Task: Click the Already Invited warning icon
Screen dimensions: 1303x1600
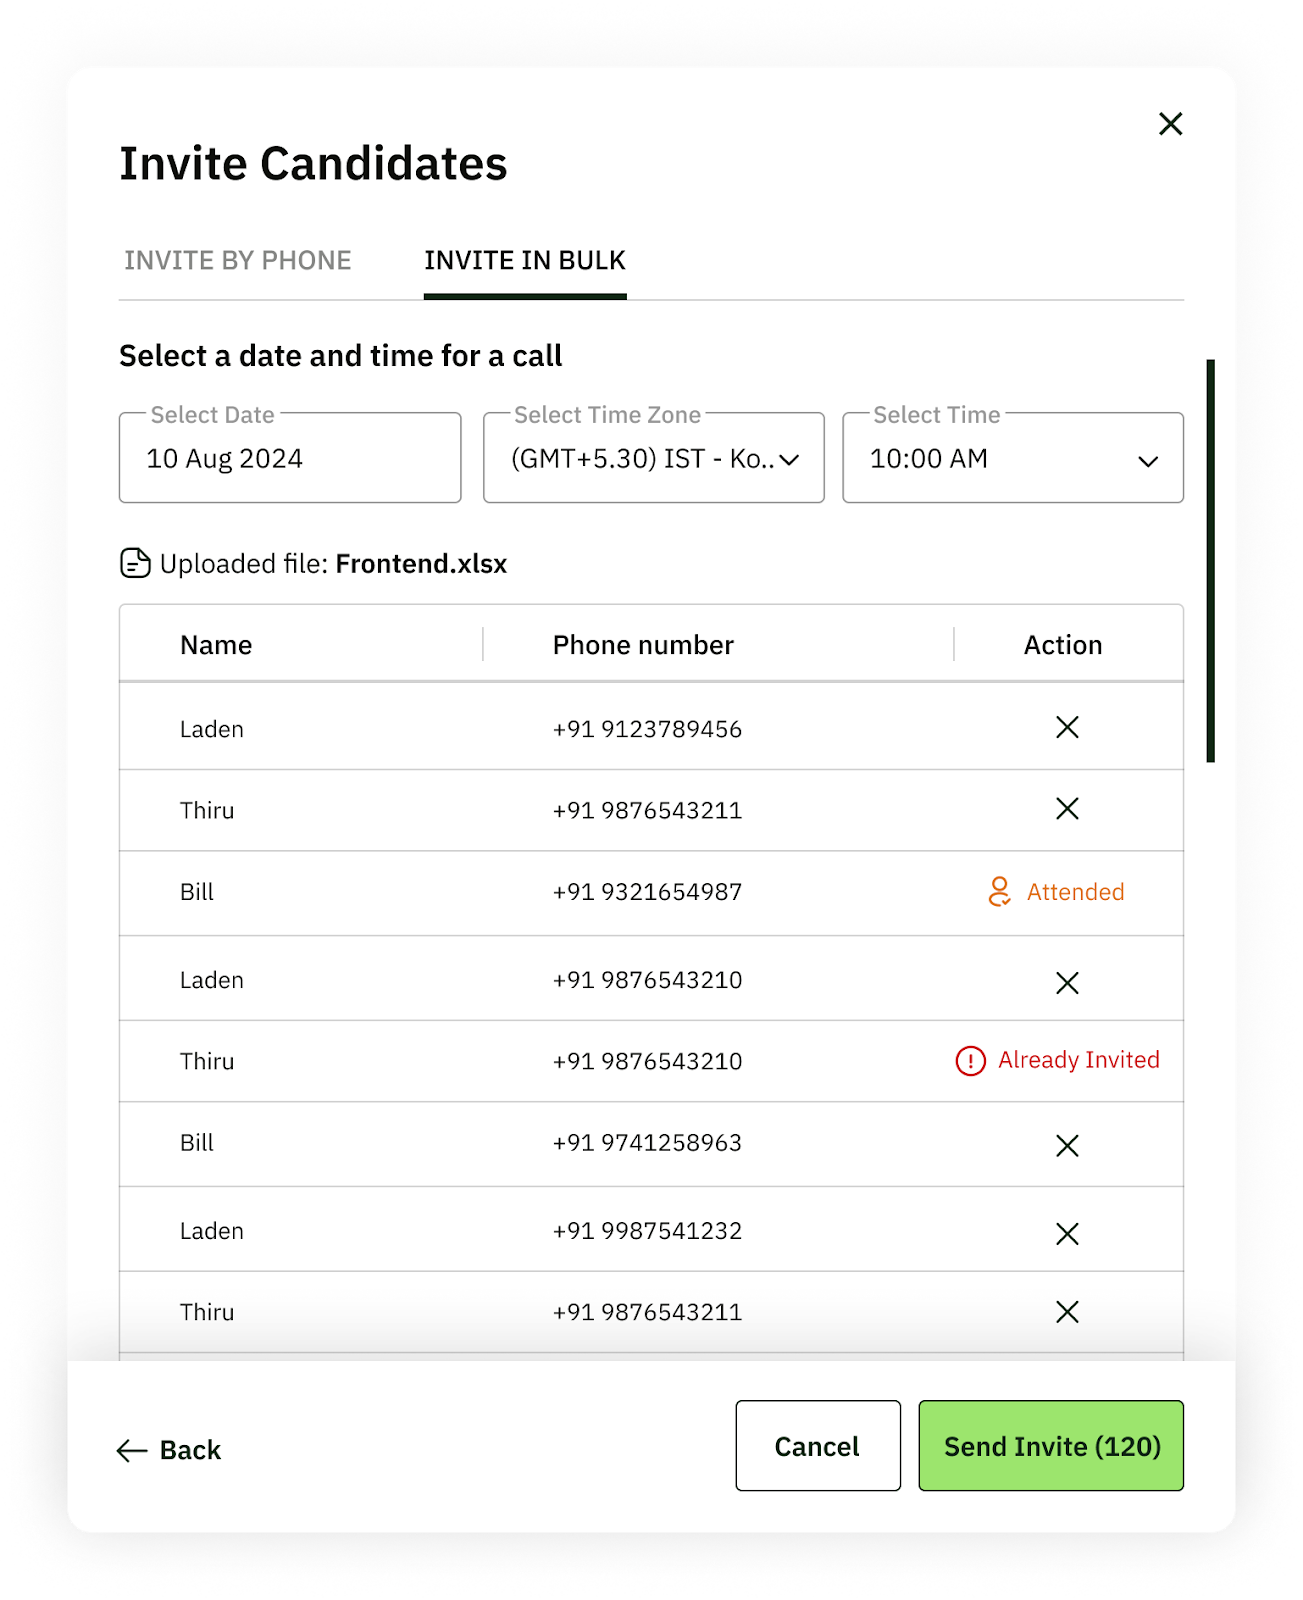Action: [x=970, y=1060]
